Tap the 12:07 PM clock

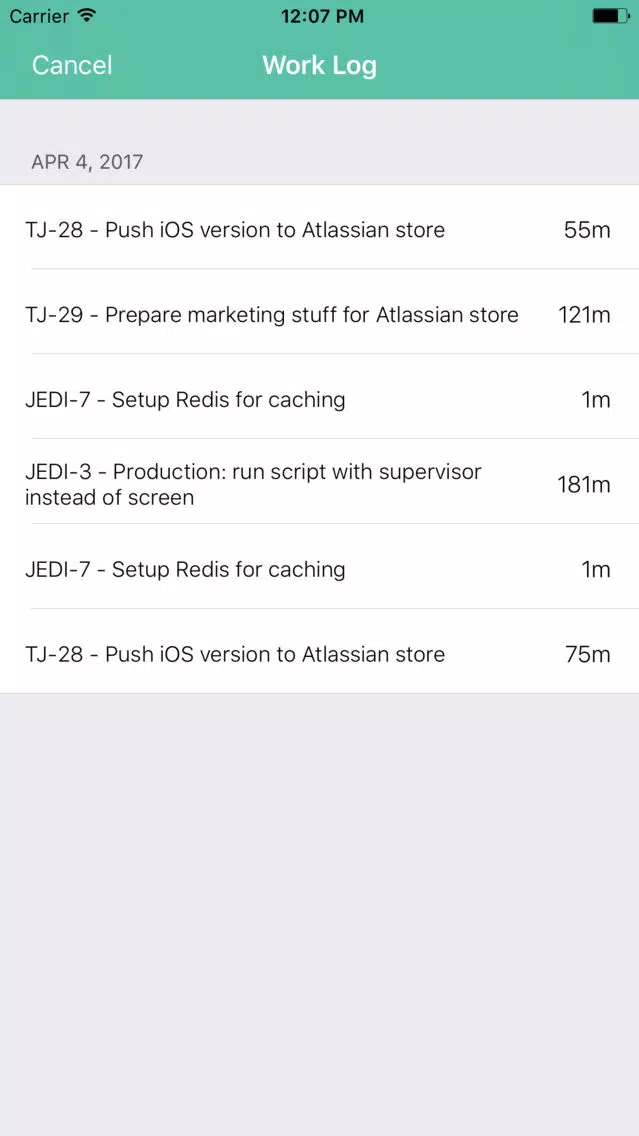point(322,16)
